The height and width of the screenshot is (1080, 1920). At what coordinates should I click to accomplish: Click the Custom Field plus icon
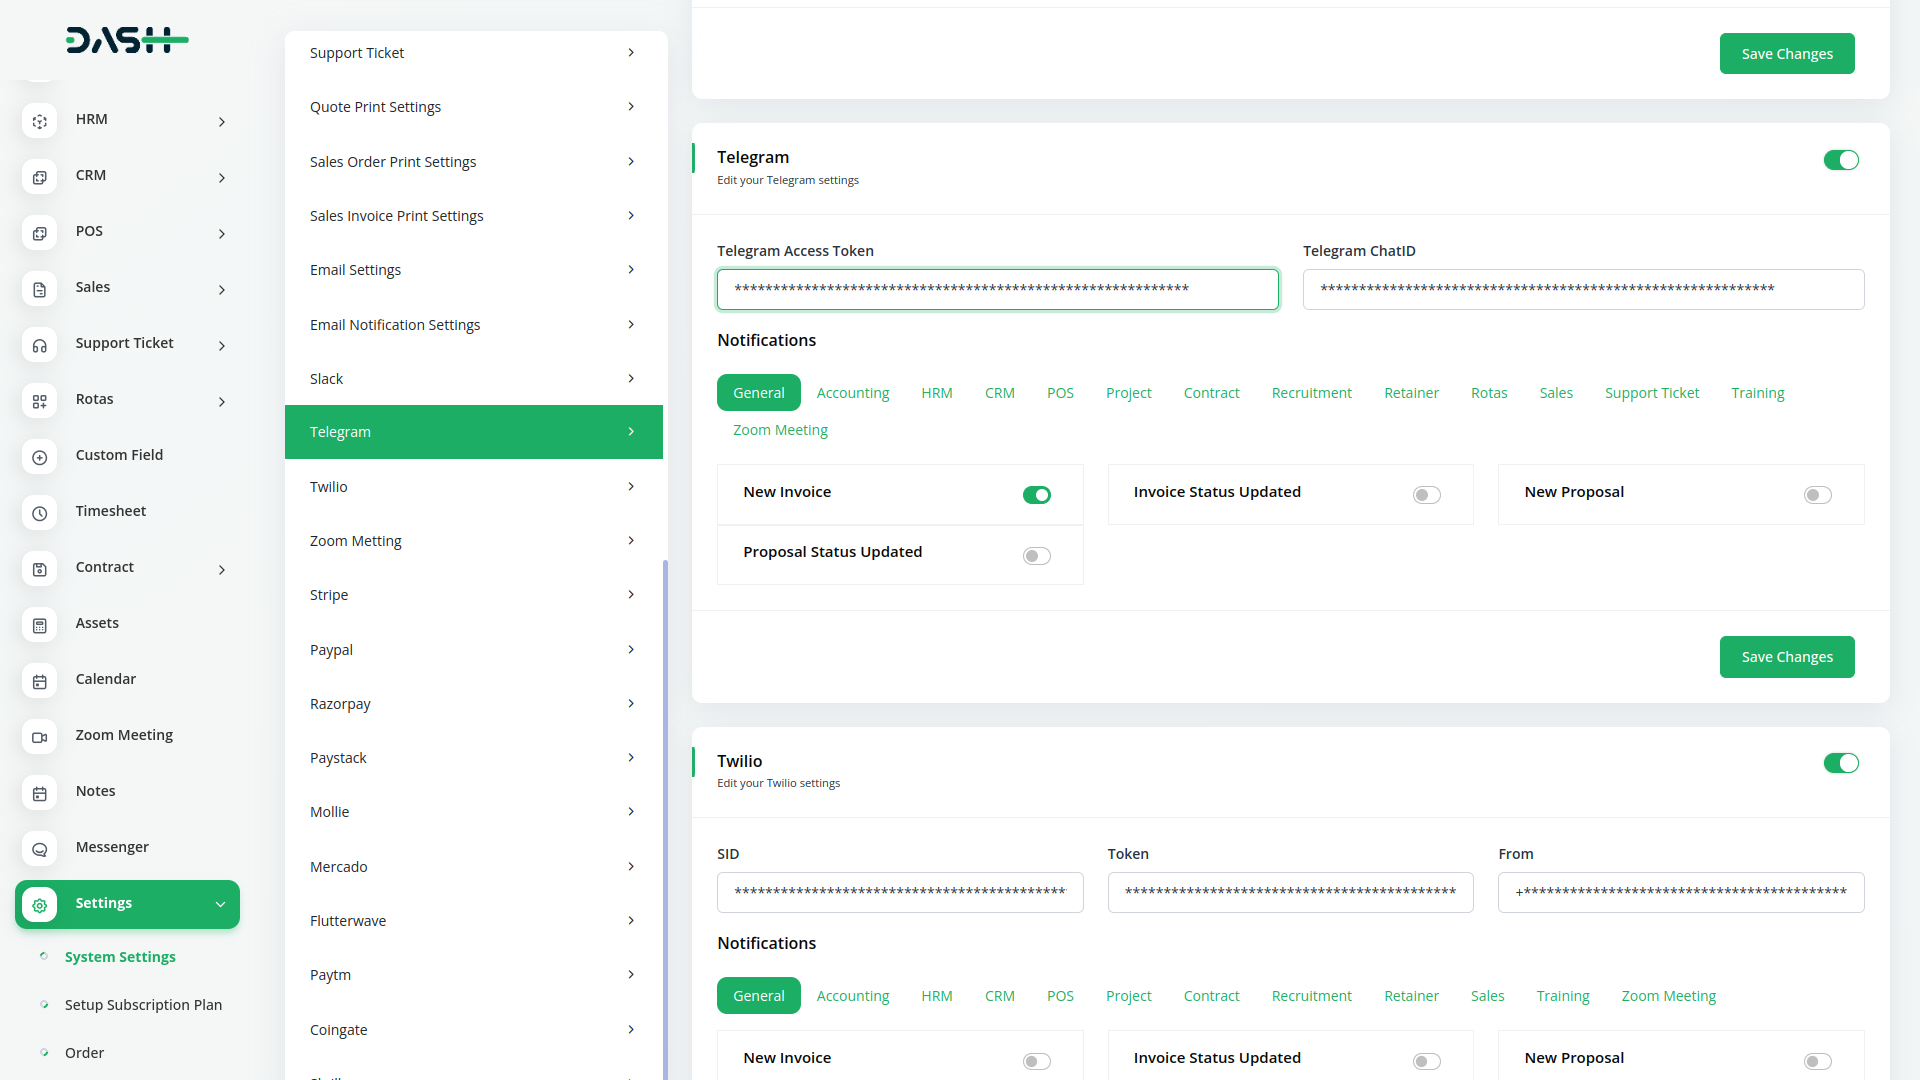click(x=39, y=457)
